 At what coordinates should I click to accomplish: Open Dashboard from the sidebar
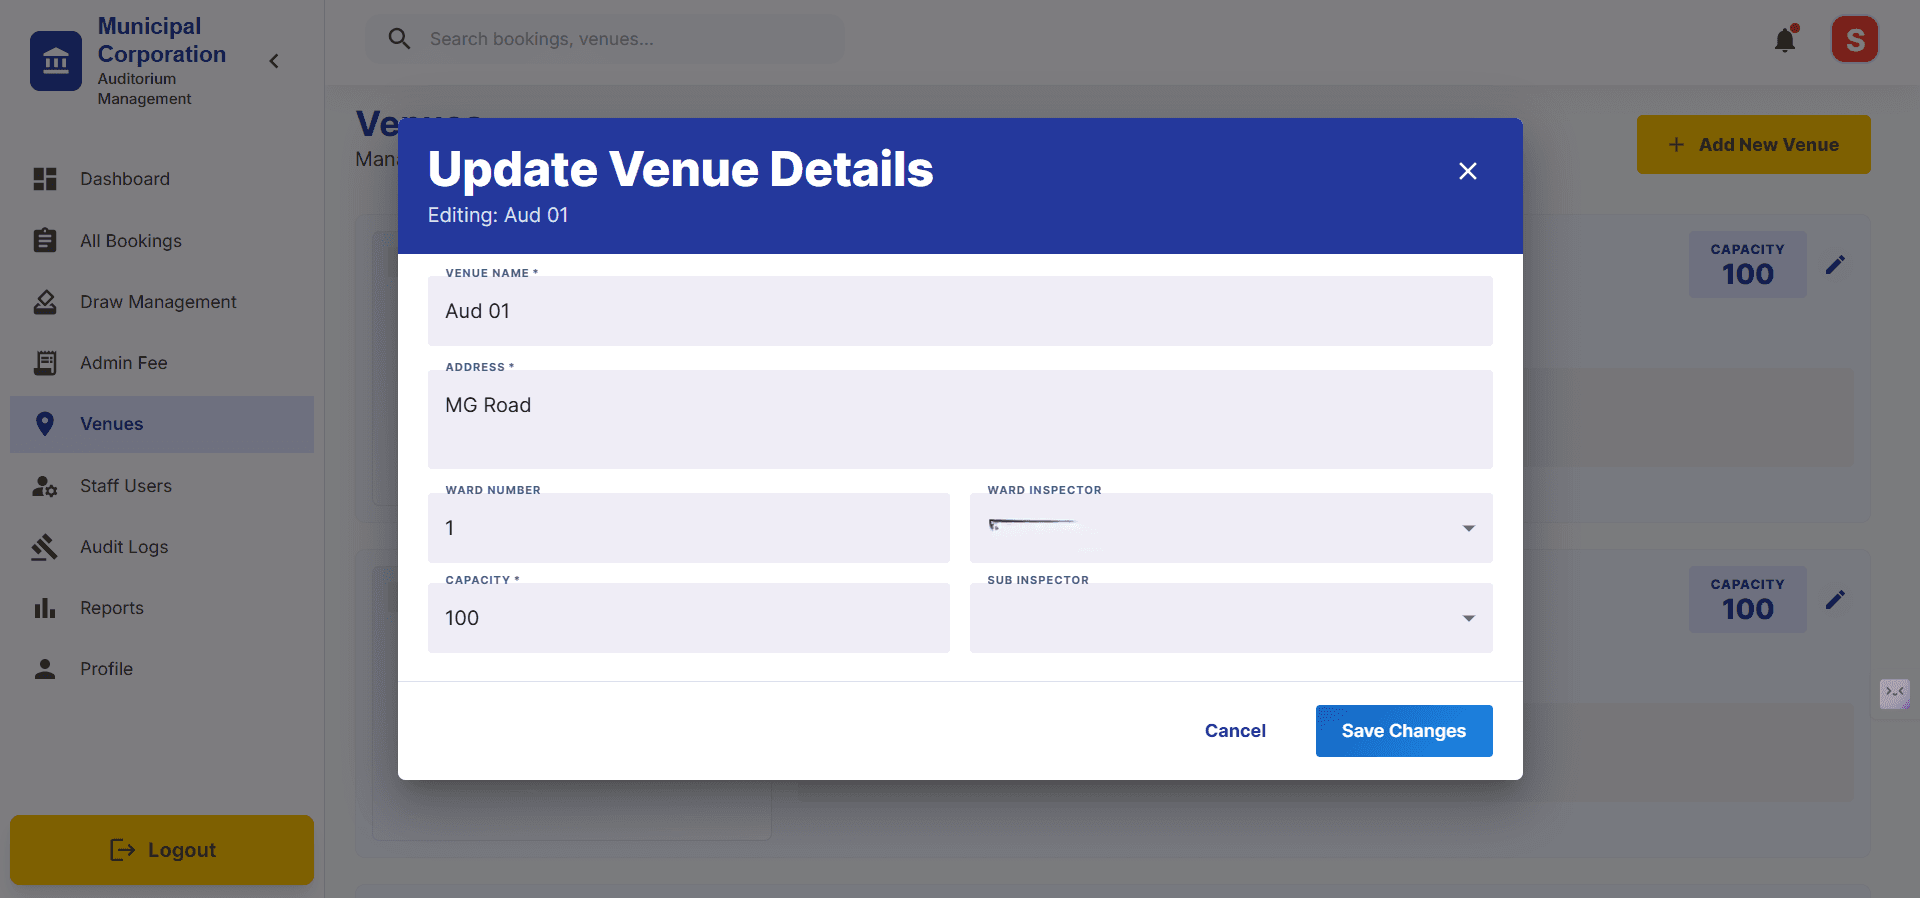162,179
